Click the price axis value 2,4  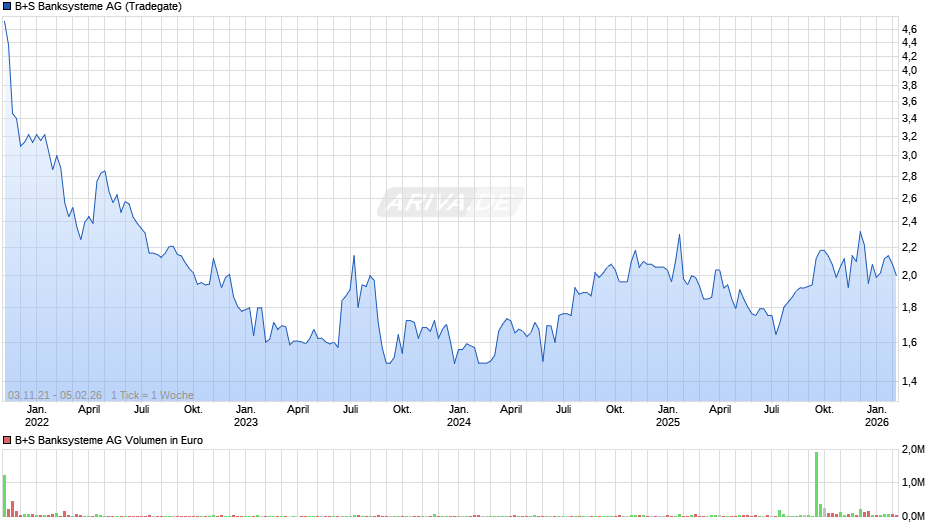909,222
